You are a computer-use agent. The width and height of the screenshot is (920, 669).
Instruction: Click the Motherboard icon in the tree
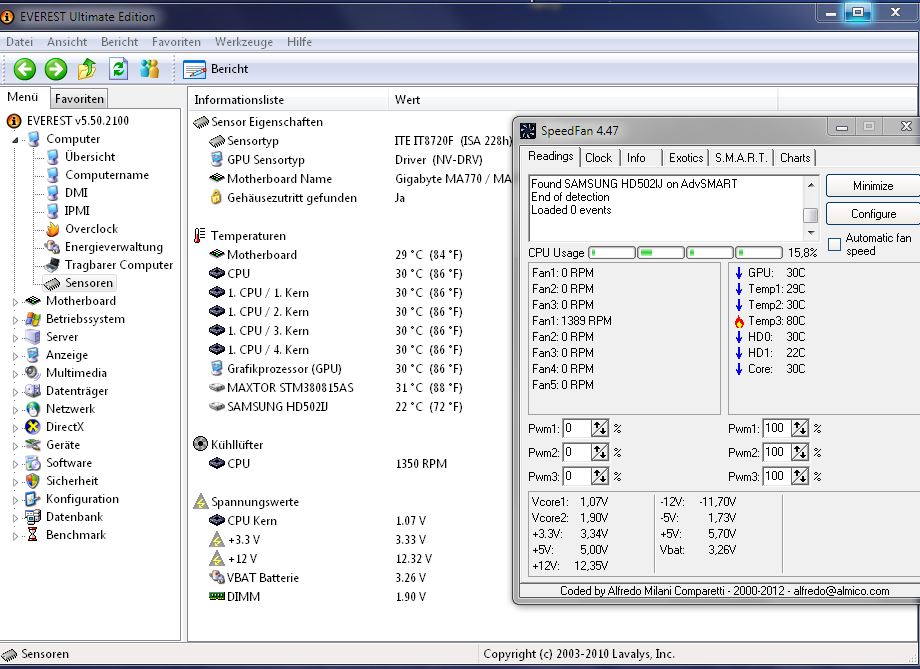point(33,301)
